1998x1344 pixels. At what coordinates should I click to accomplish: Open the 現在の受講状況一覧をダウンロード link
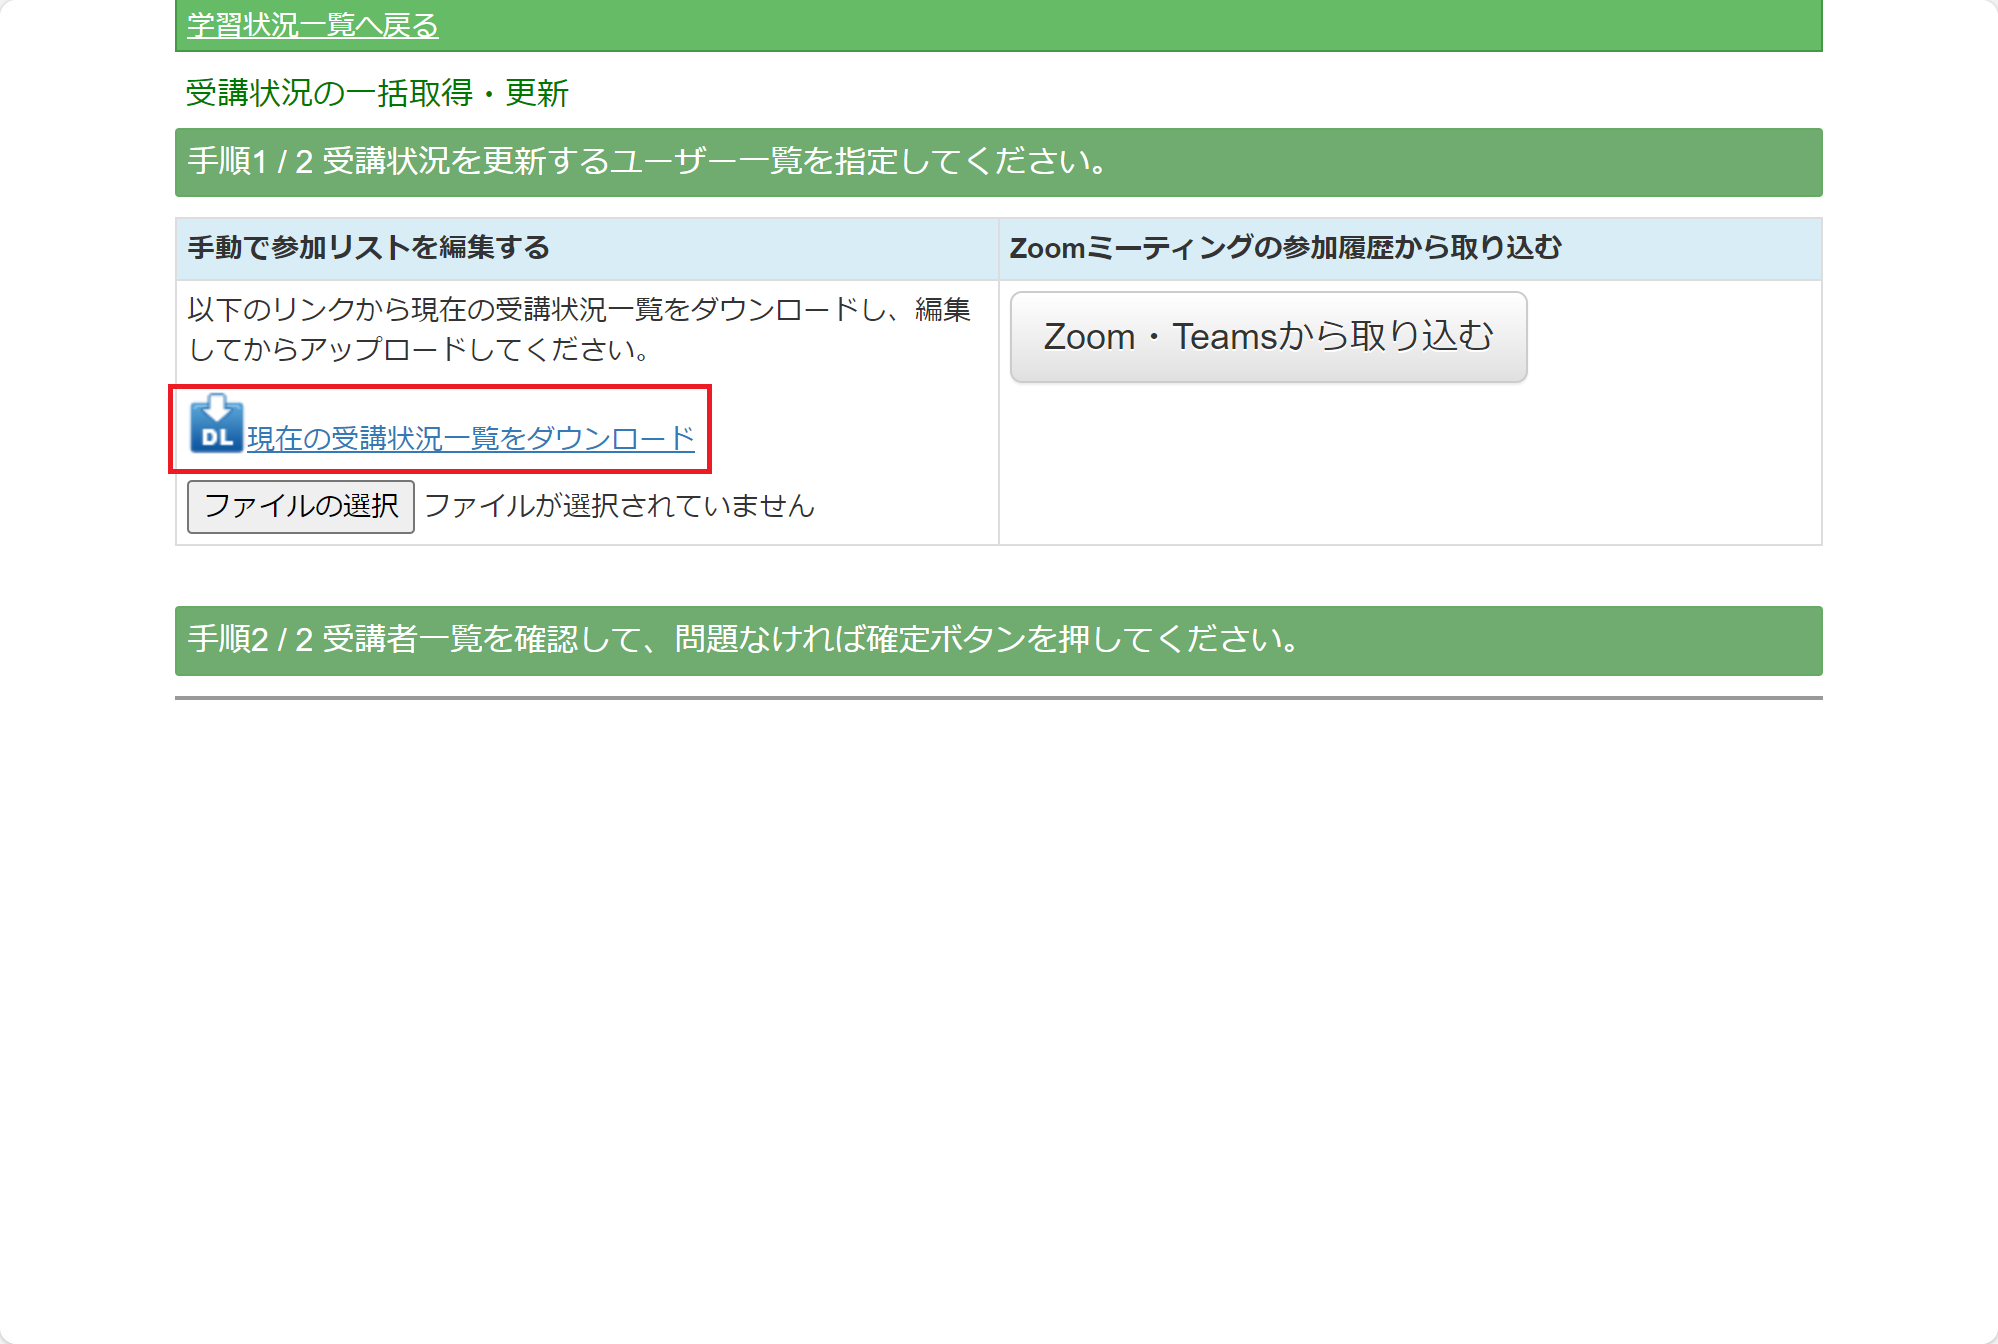[x=470, y=439]
